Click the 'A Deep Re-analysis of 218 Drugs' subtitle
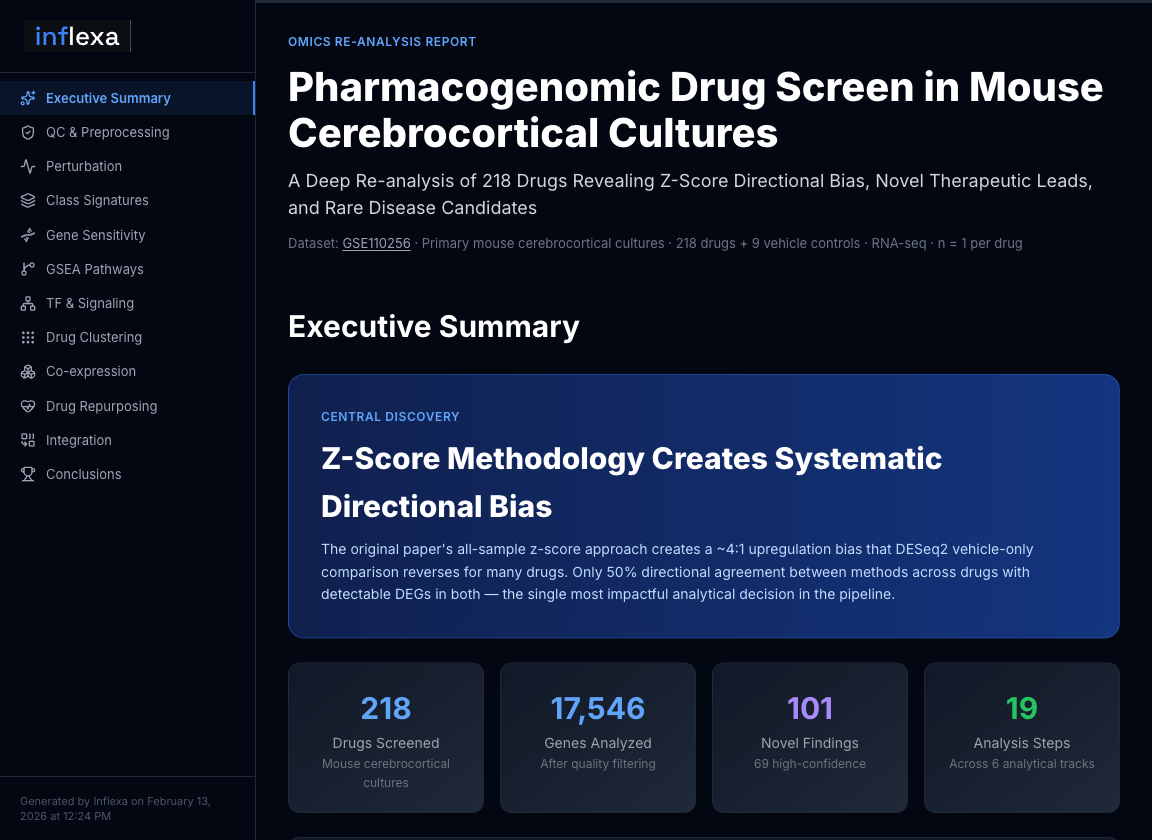 690,194
